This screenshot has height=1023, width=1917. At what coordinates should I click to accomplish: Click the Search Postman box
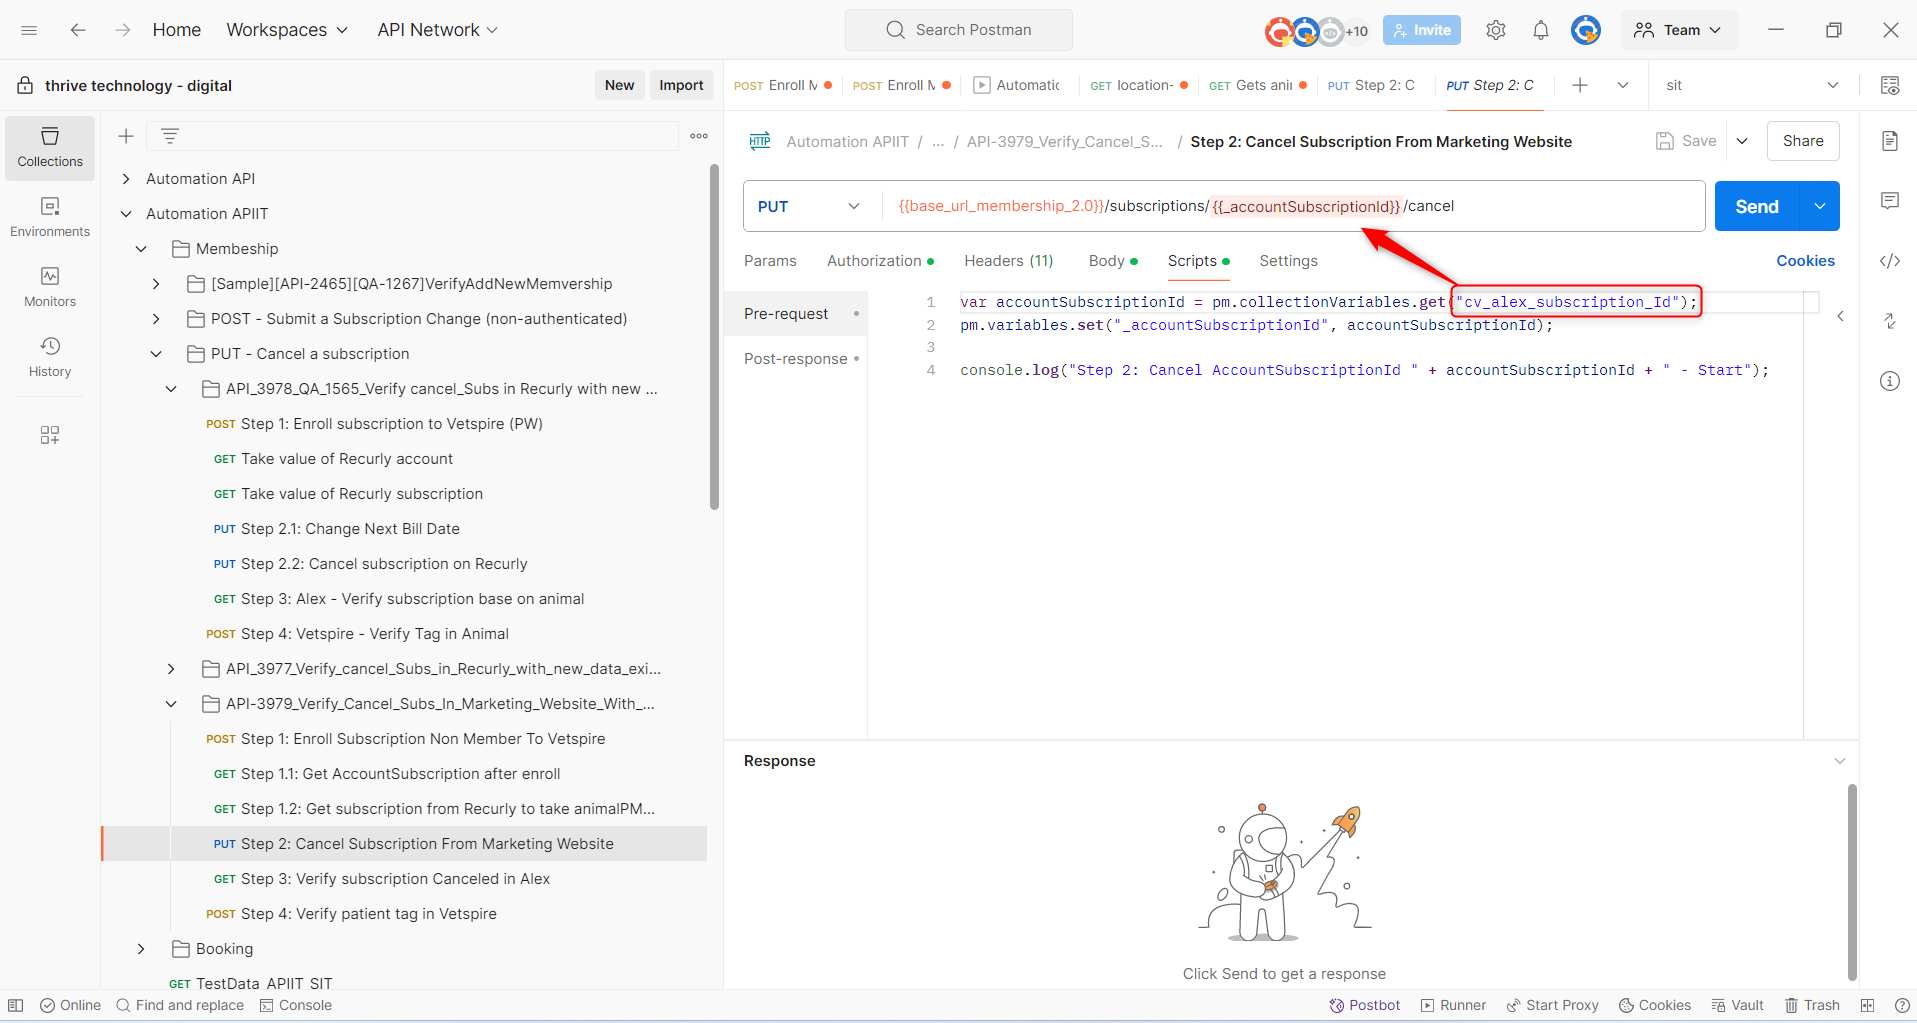click(959, 30)
